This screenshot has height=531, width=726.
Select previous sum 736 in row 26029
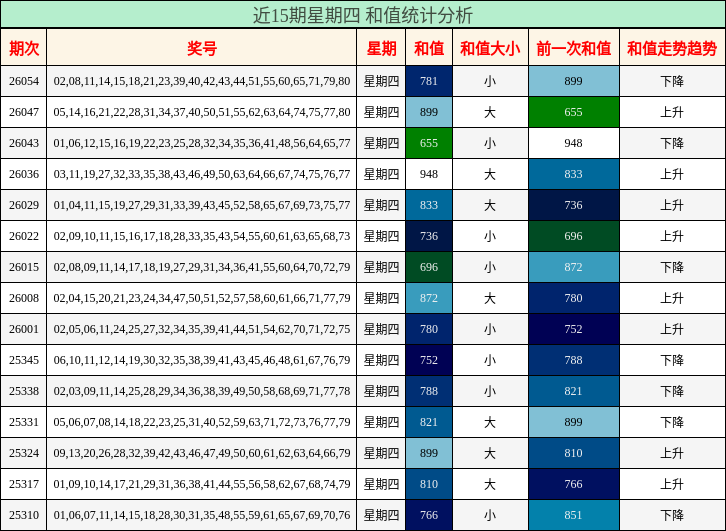574,205
